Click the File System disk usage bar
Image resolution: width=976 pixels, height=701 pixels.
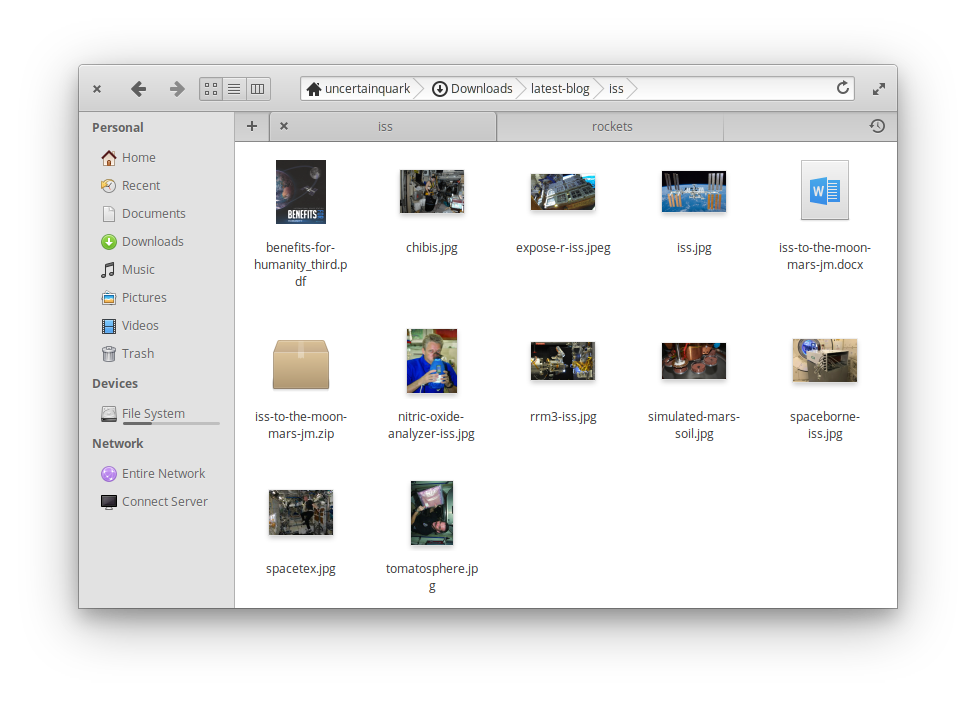(x=171, y=423)
